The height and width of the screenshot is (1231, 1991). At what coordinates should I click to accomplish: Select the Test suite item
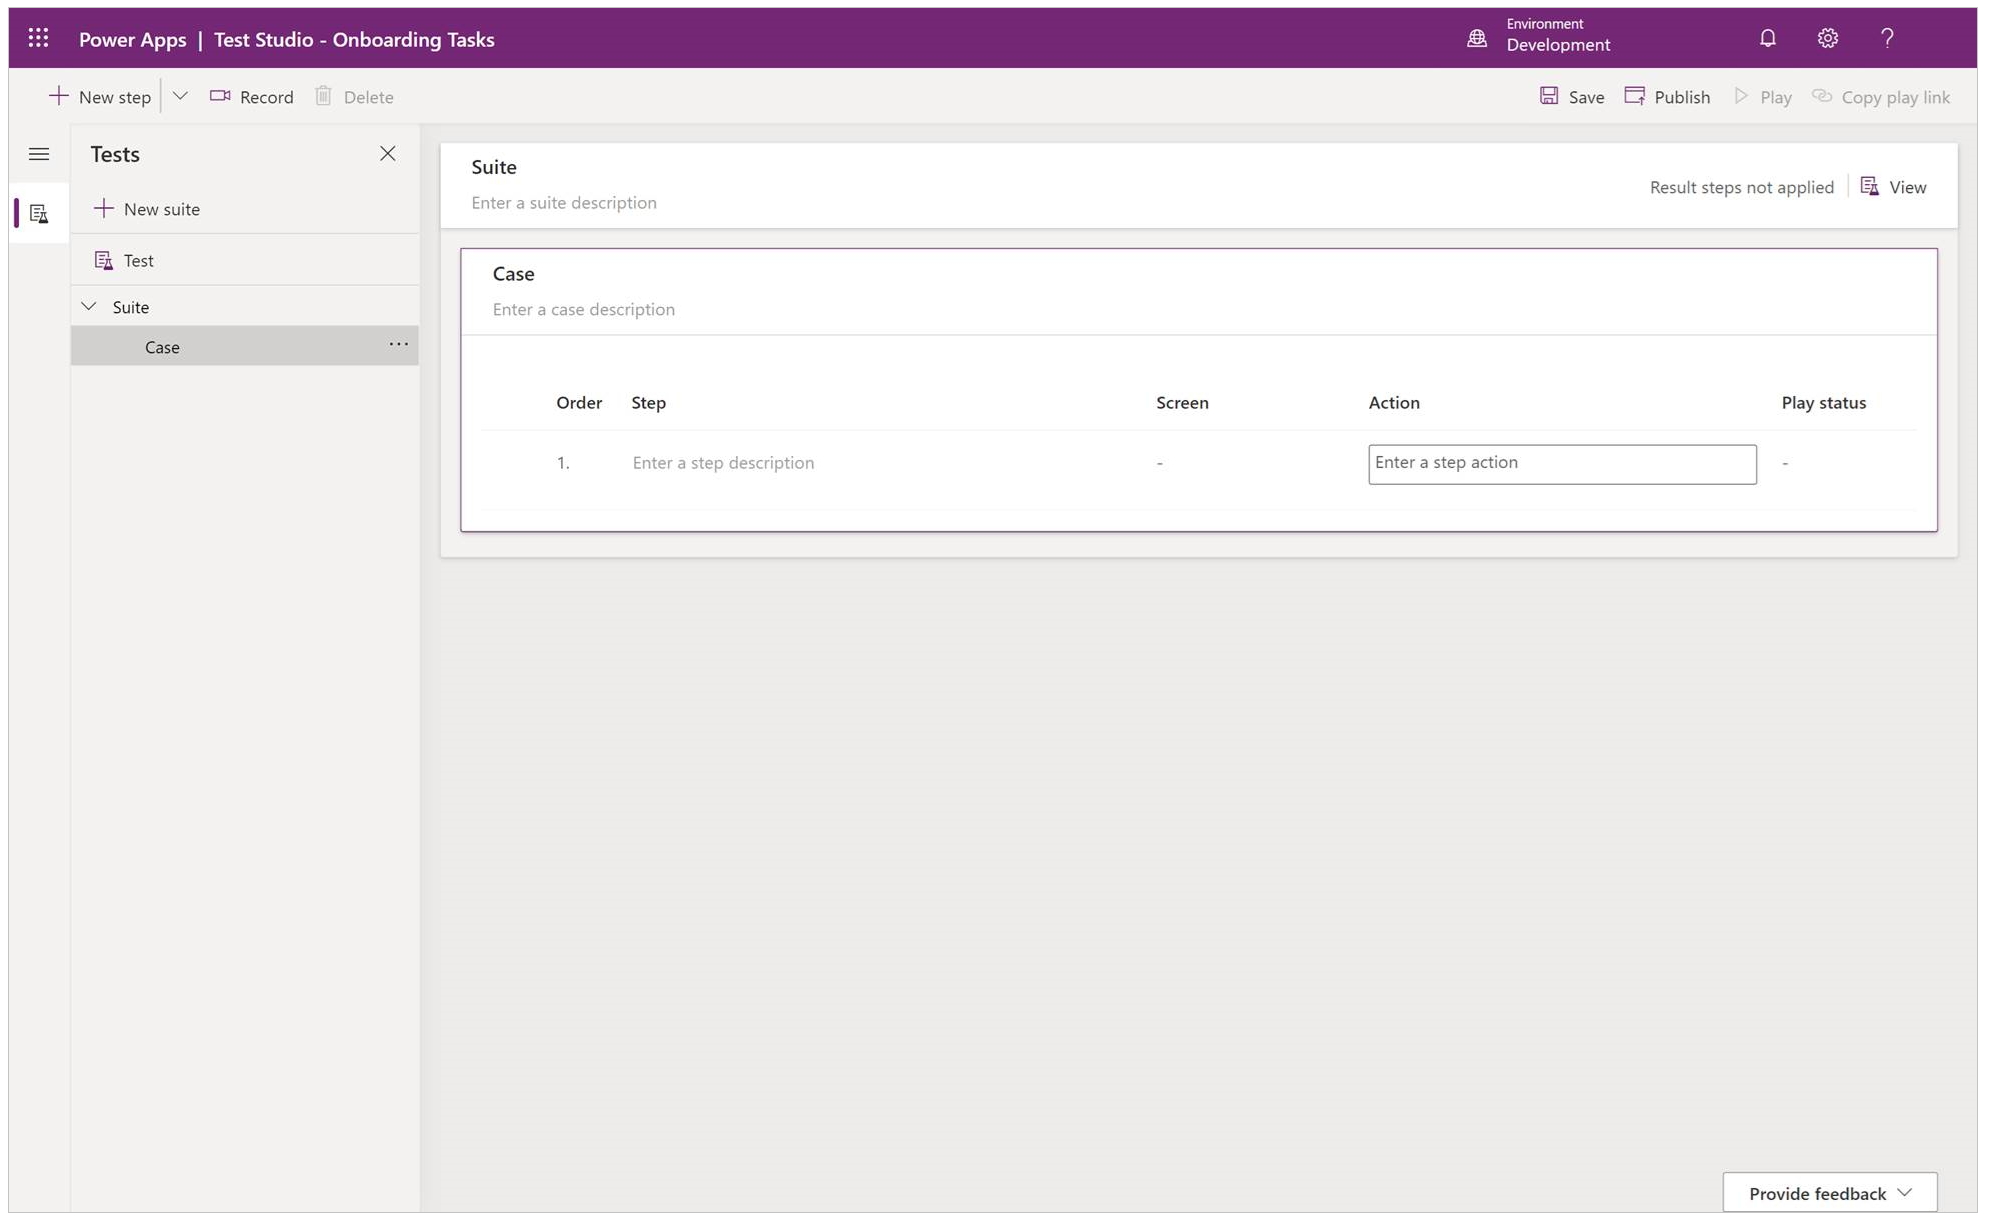[129, 306]
